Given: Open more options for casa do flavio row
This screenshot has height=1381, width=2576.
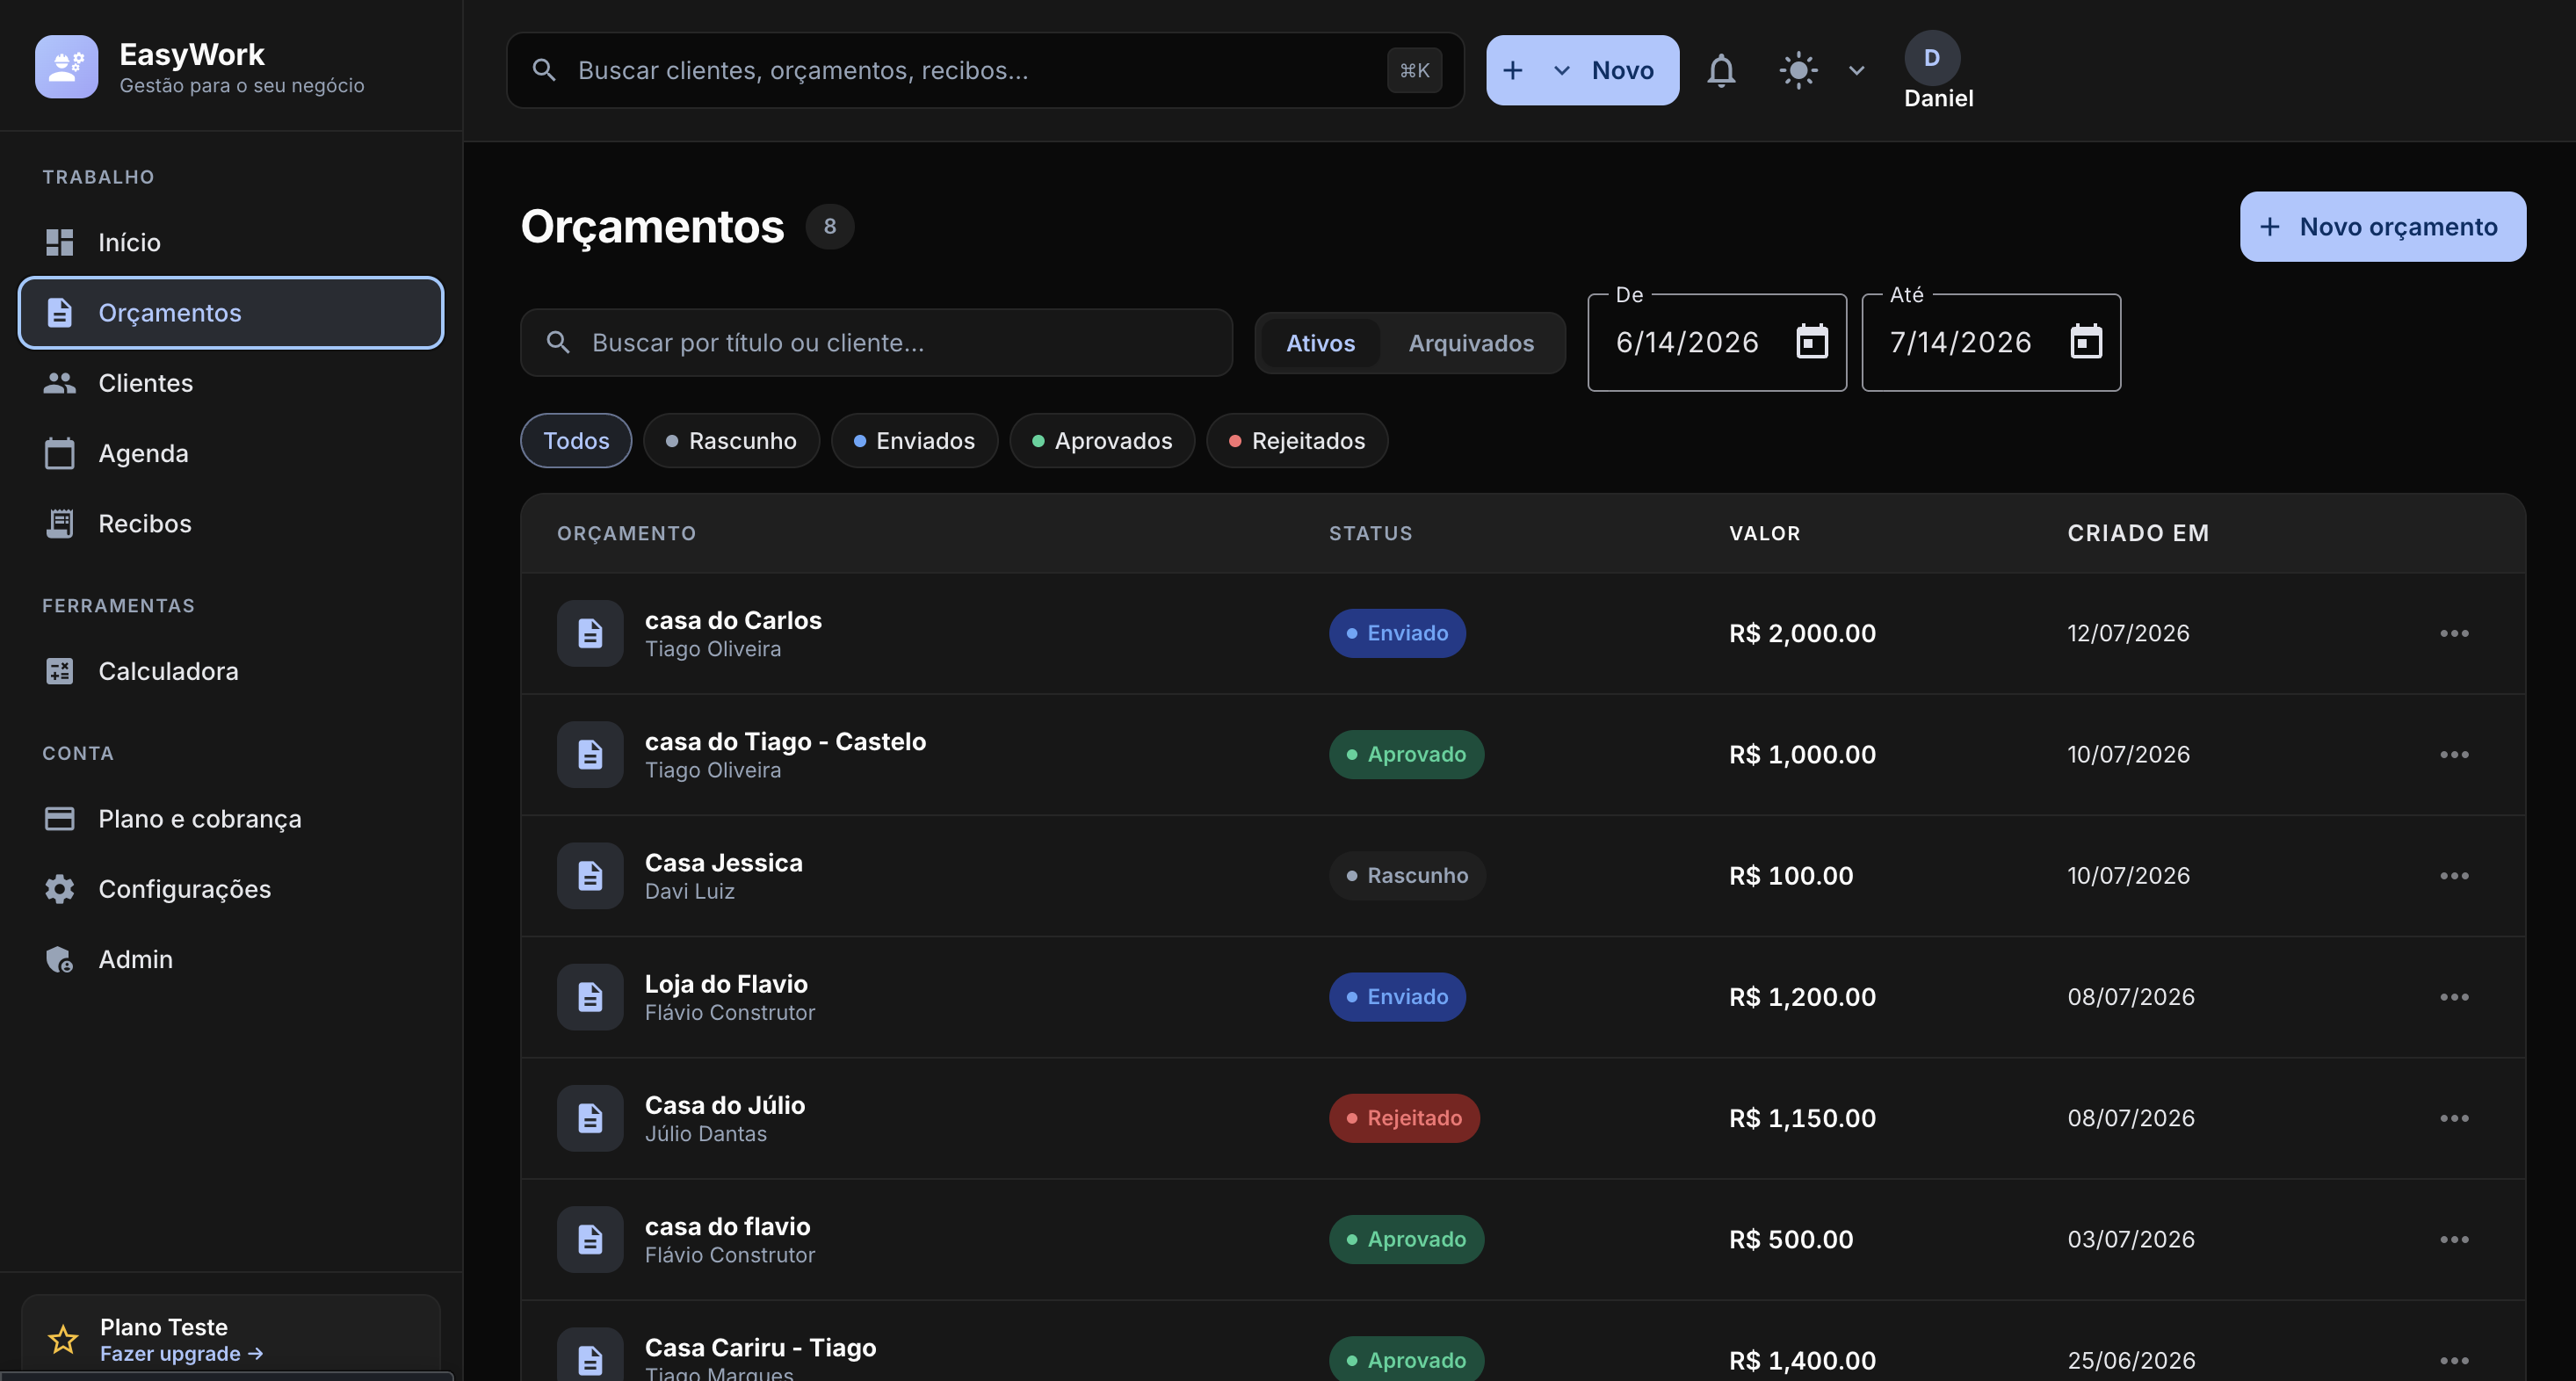Looking at the screenshot, I should coord(2454,1239).
